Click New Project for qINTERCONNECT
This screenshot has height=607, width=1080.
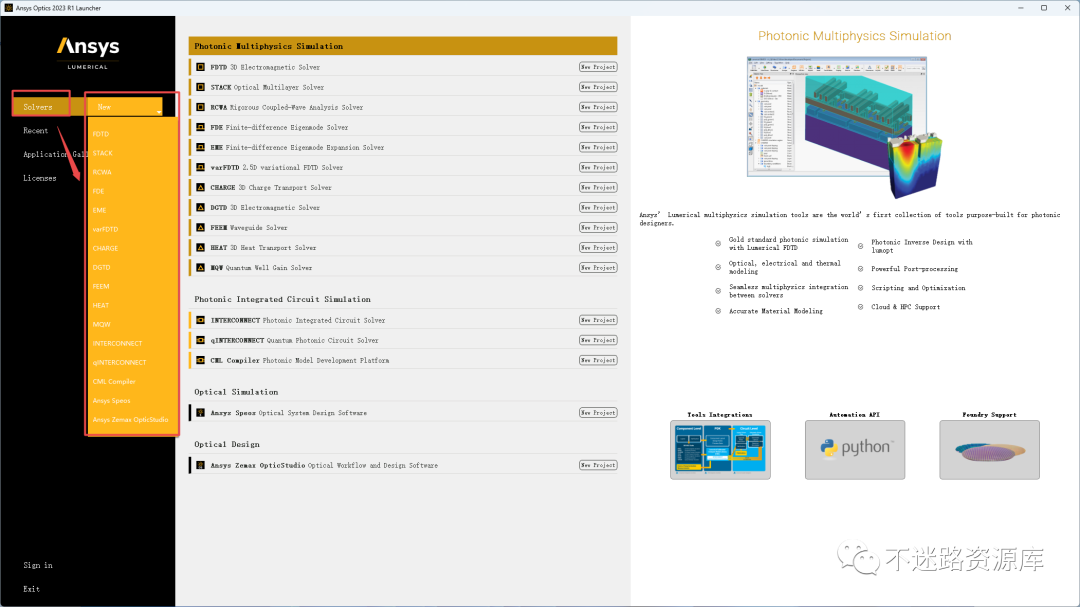coord(598,340)
